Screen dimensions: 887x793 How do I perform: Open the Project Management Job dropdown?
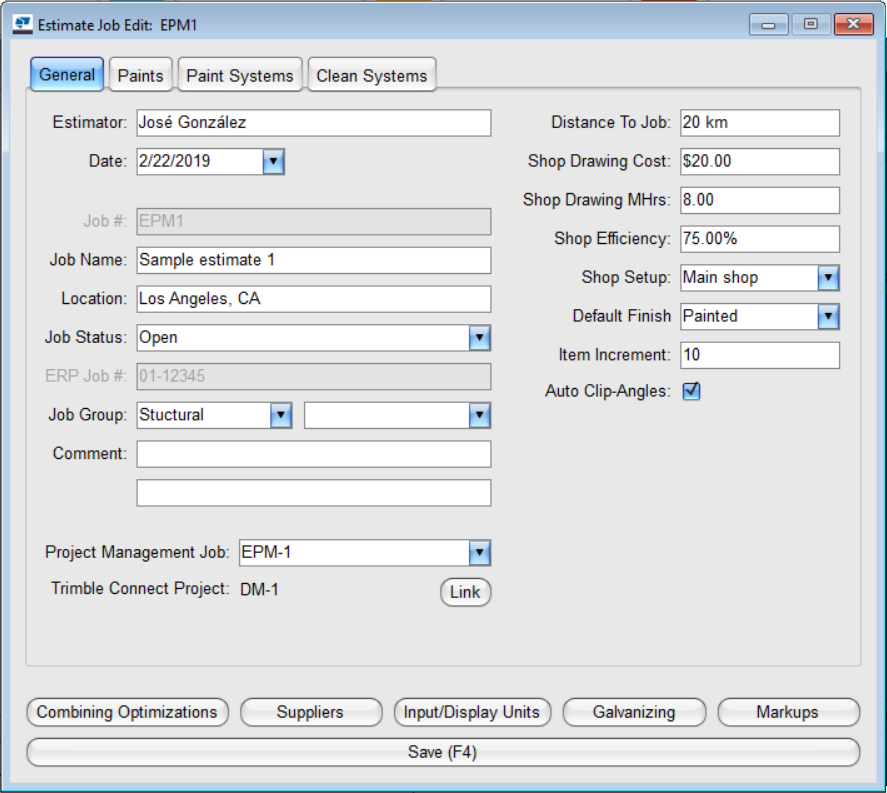click(480, 553)
